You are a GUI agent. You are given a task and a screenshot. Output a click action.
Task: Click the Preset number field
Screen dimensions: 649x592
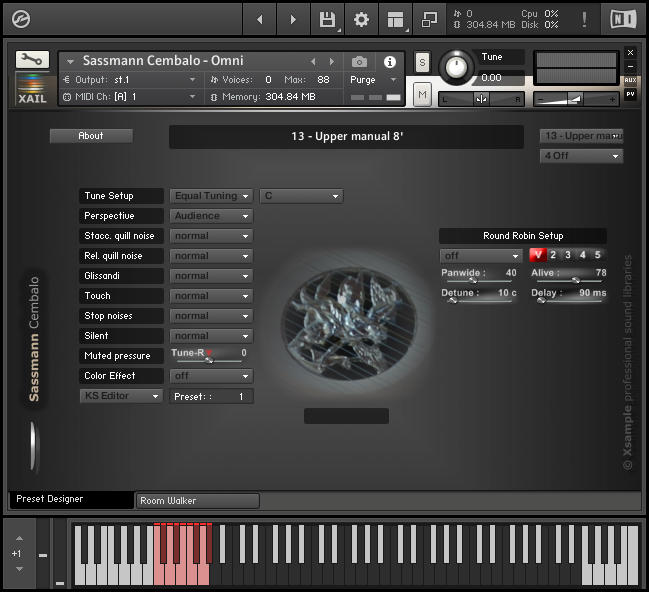[211, 396]
